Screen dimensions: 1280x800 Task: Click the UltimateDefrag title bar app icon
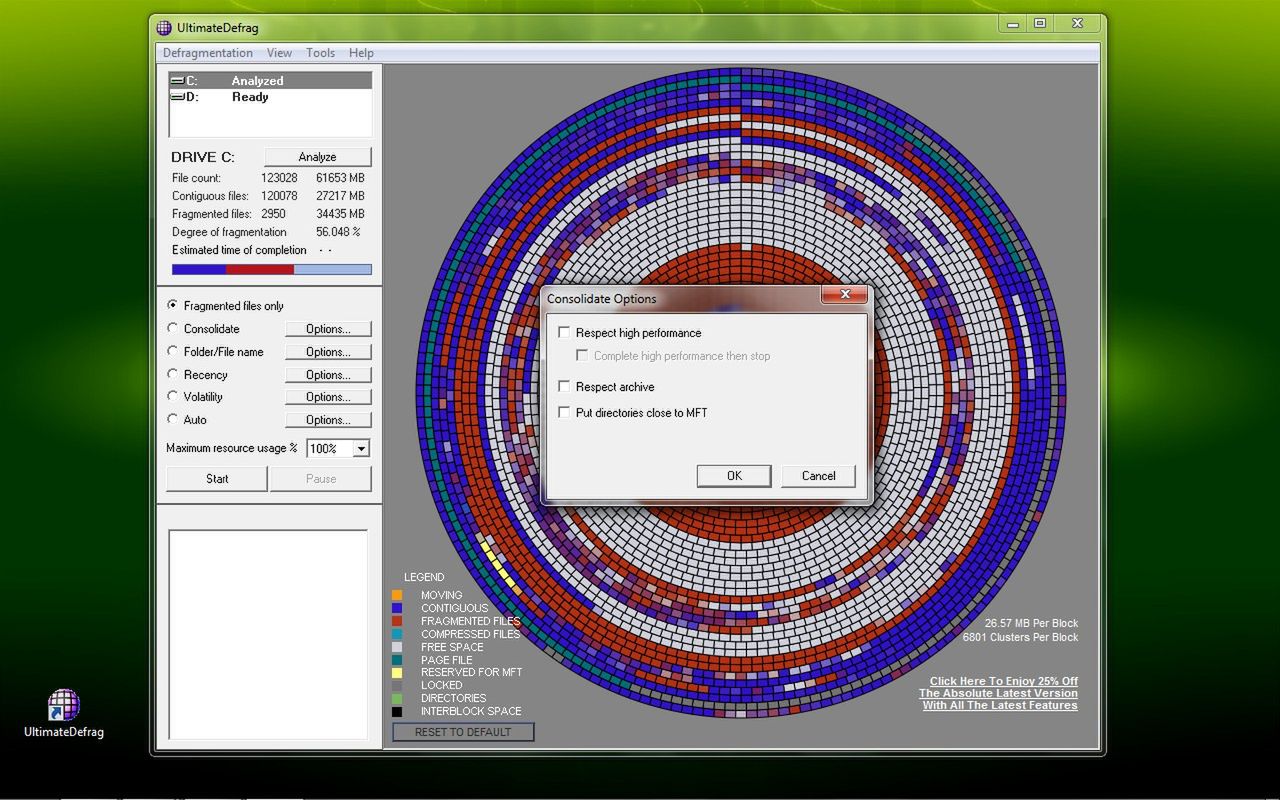pyautogui.click(x=165, y=27)
